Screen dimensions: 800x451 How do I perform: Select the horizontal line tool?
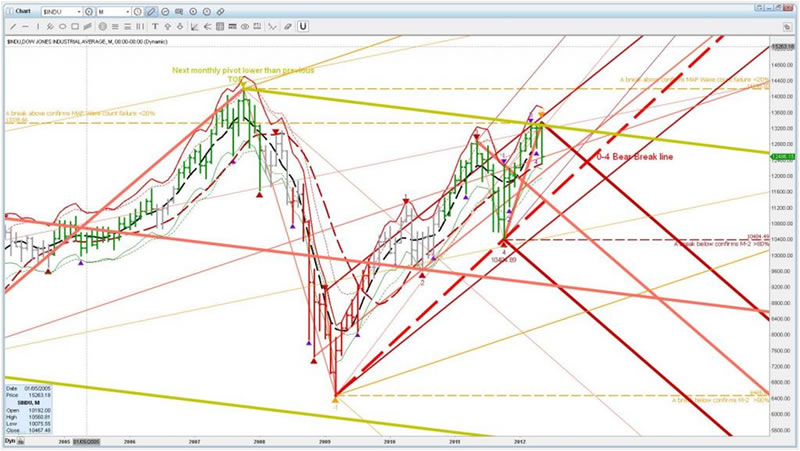pos(25,27)
